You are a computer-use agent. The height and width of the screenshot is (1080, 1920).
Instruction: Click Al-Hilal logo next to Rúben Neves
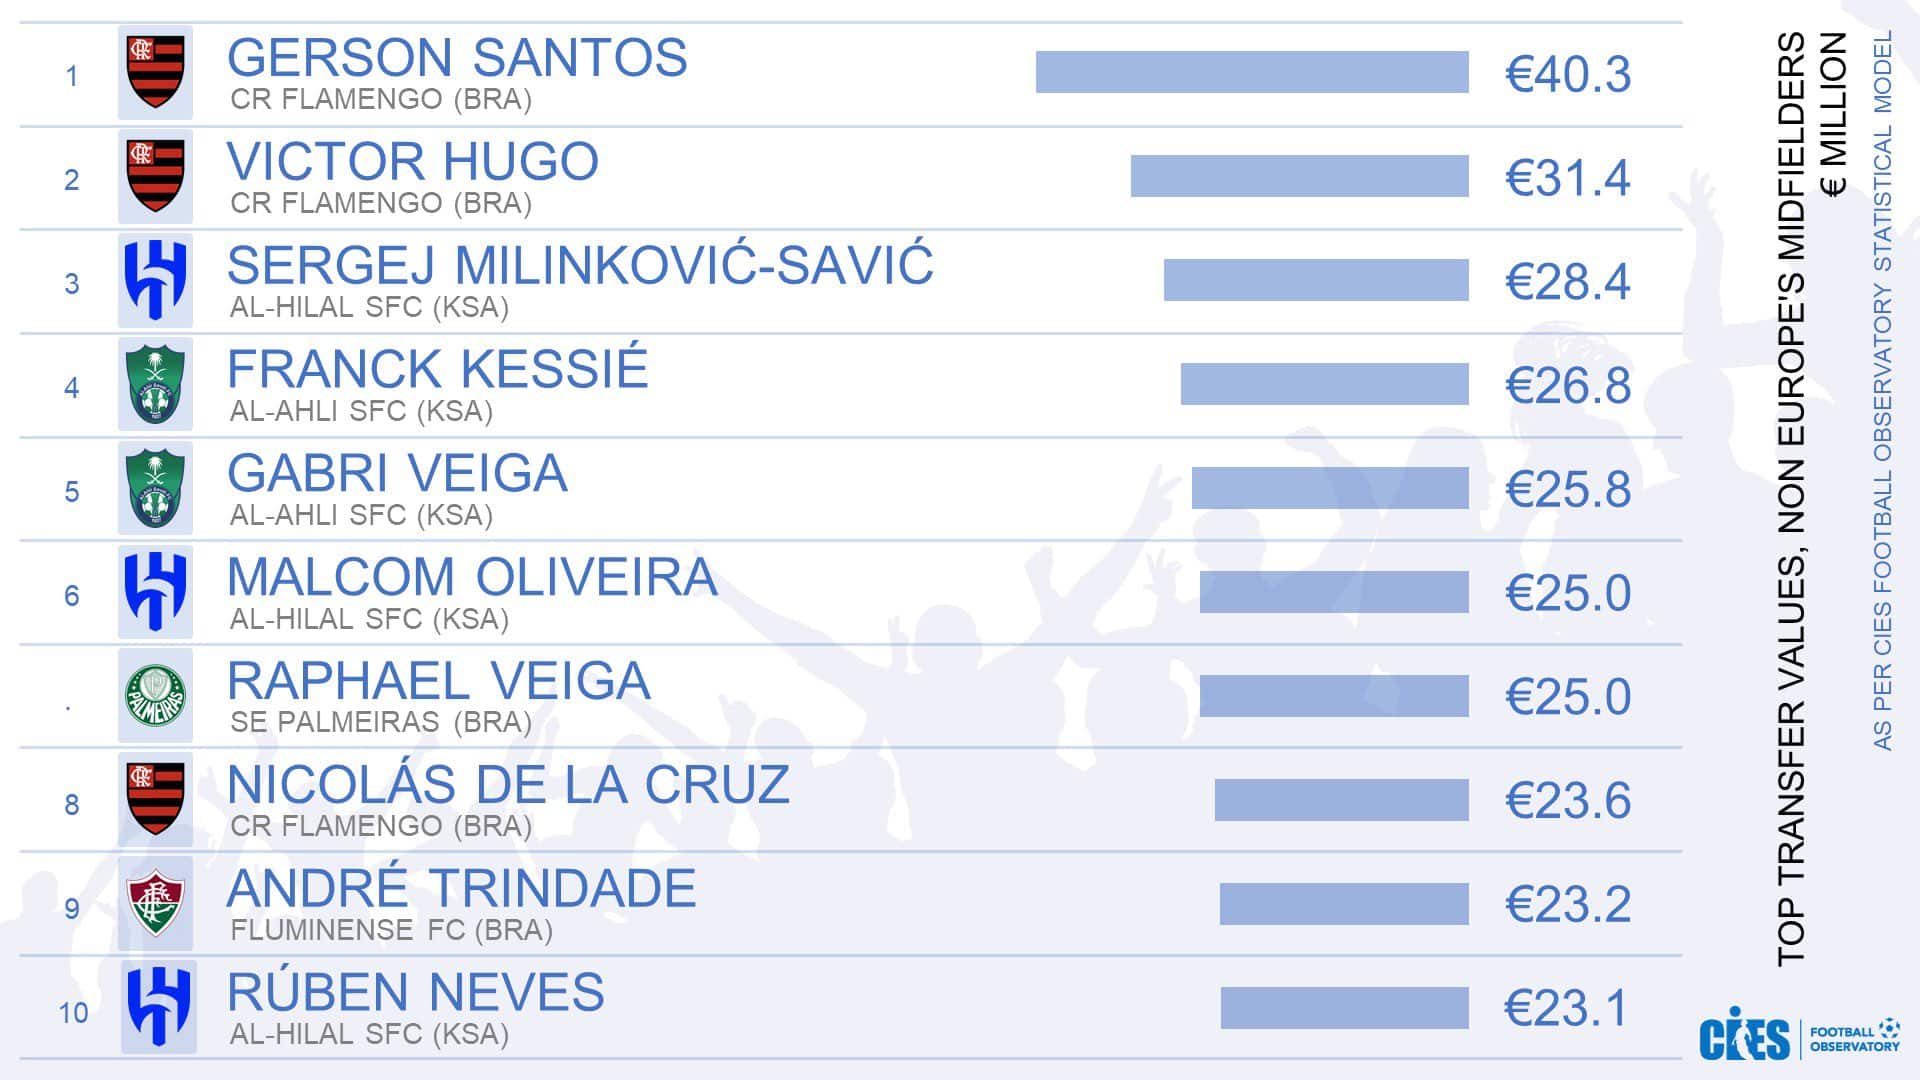coord(158,1007)
